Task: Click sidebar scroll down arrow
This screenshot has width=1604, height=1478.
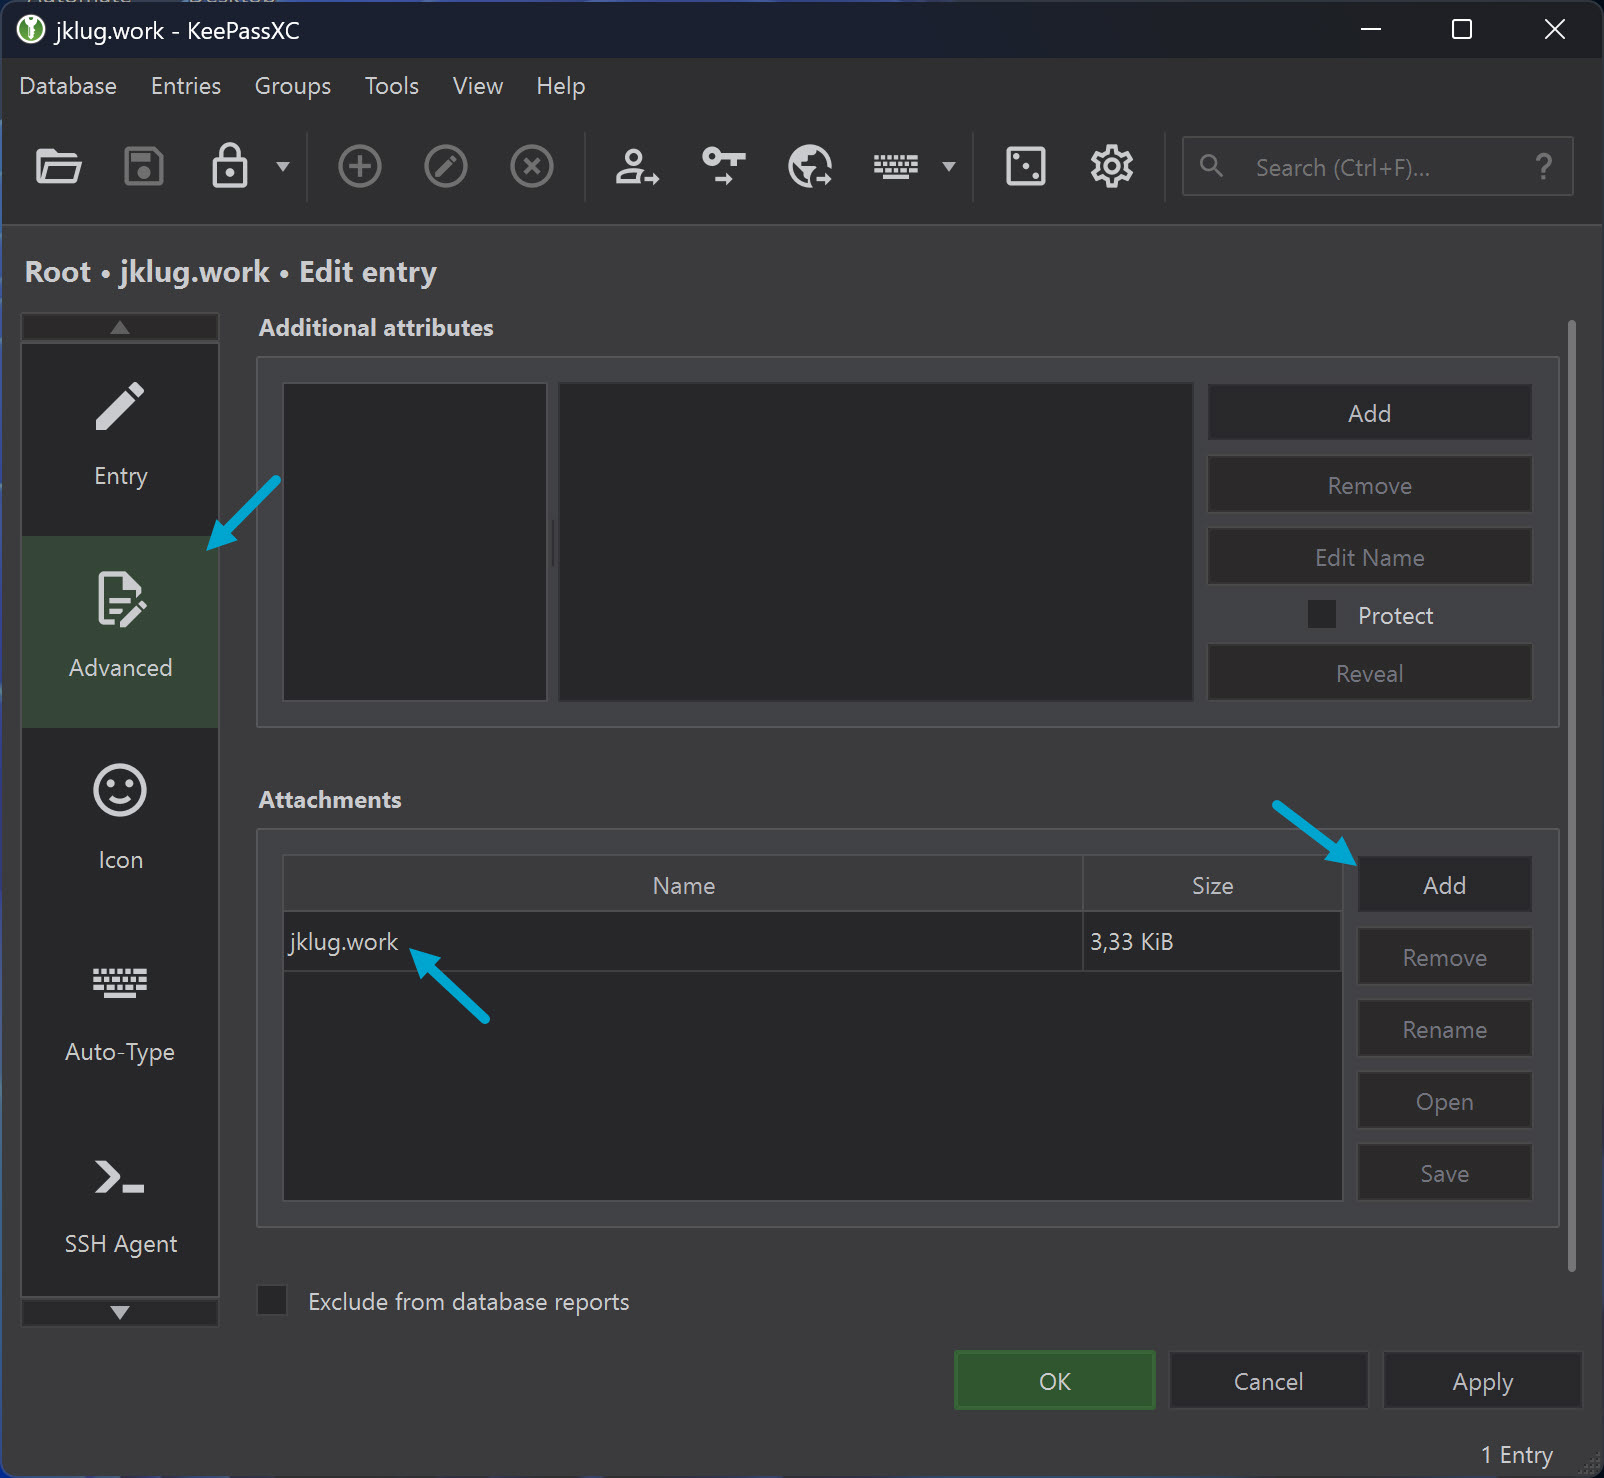Action: tap(120, 1312)
